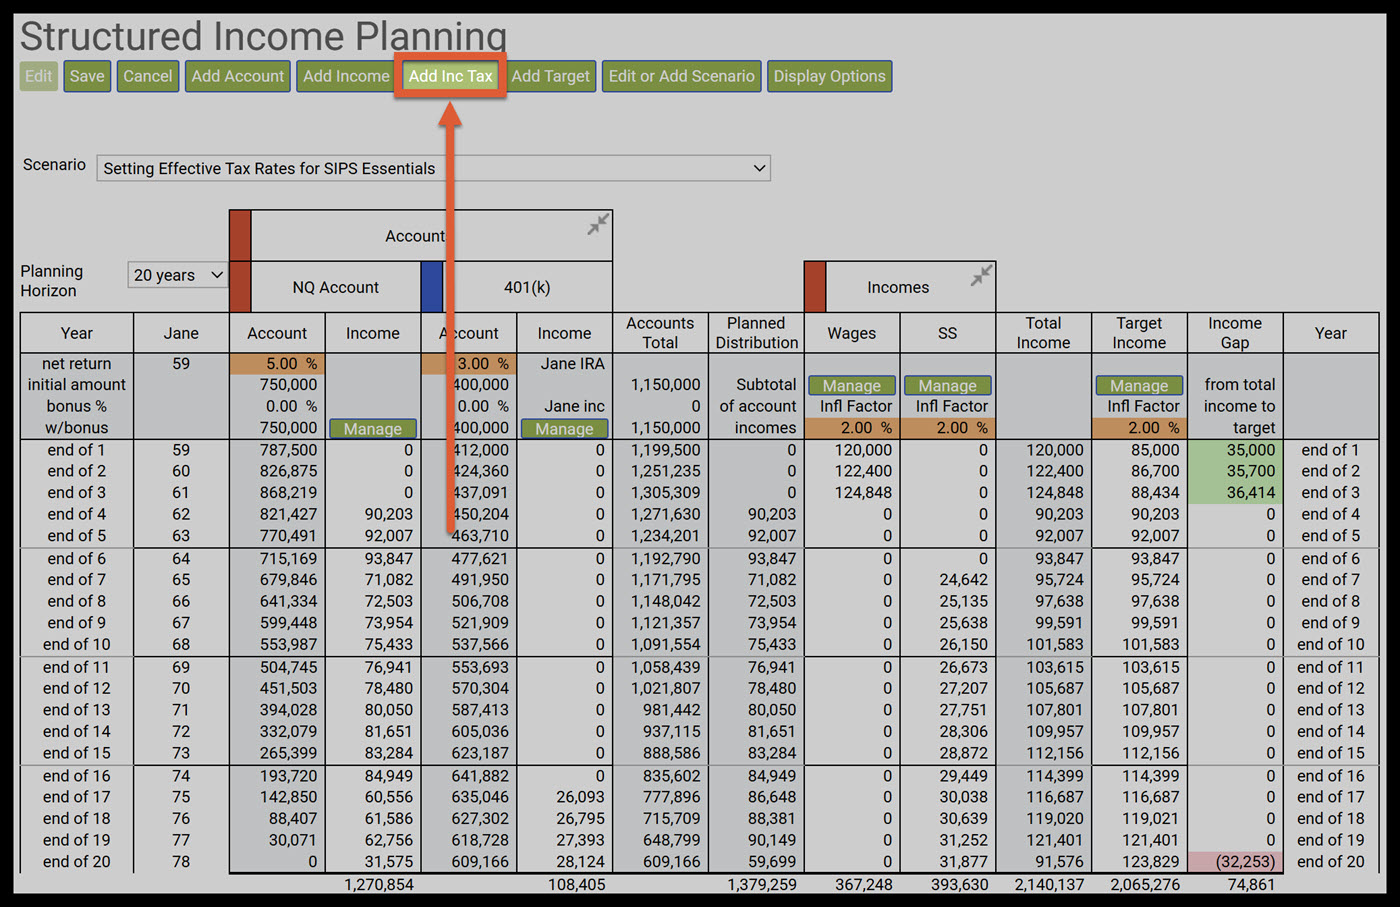Cancel the current edits
Screen dimensions: 1400x907
tap(148, 76)
